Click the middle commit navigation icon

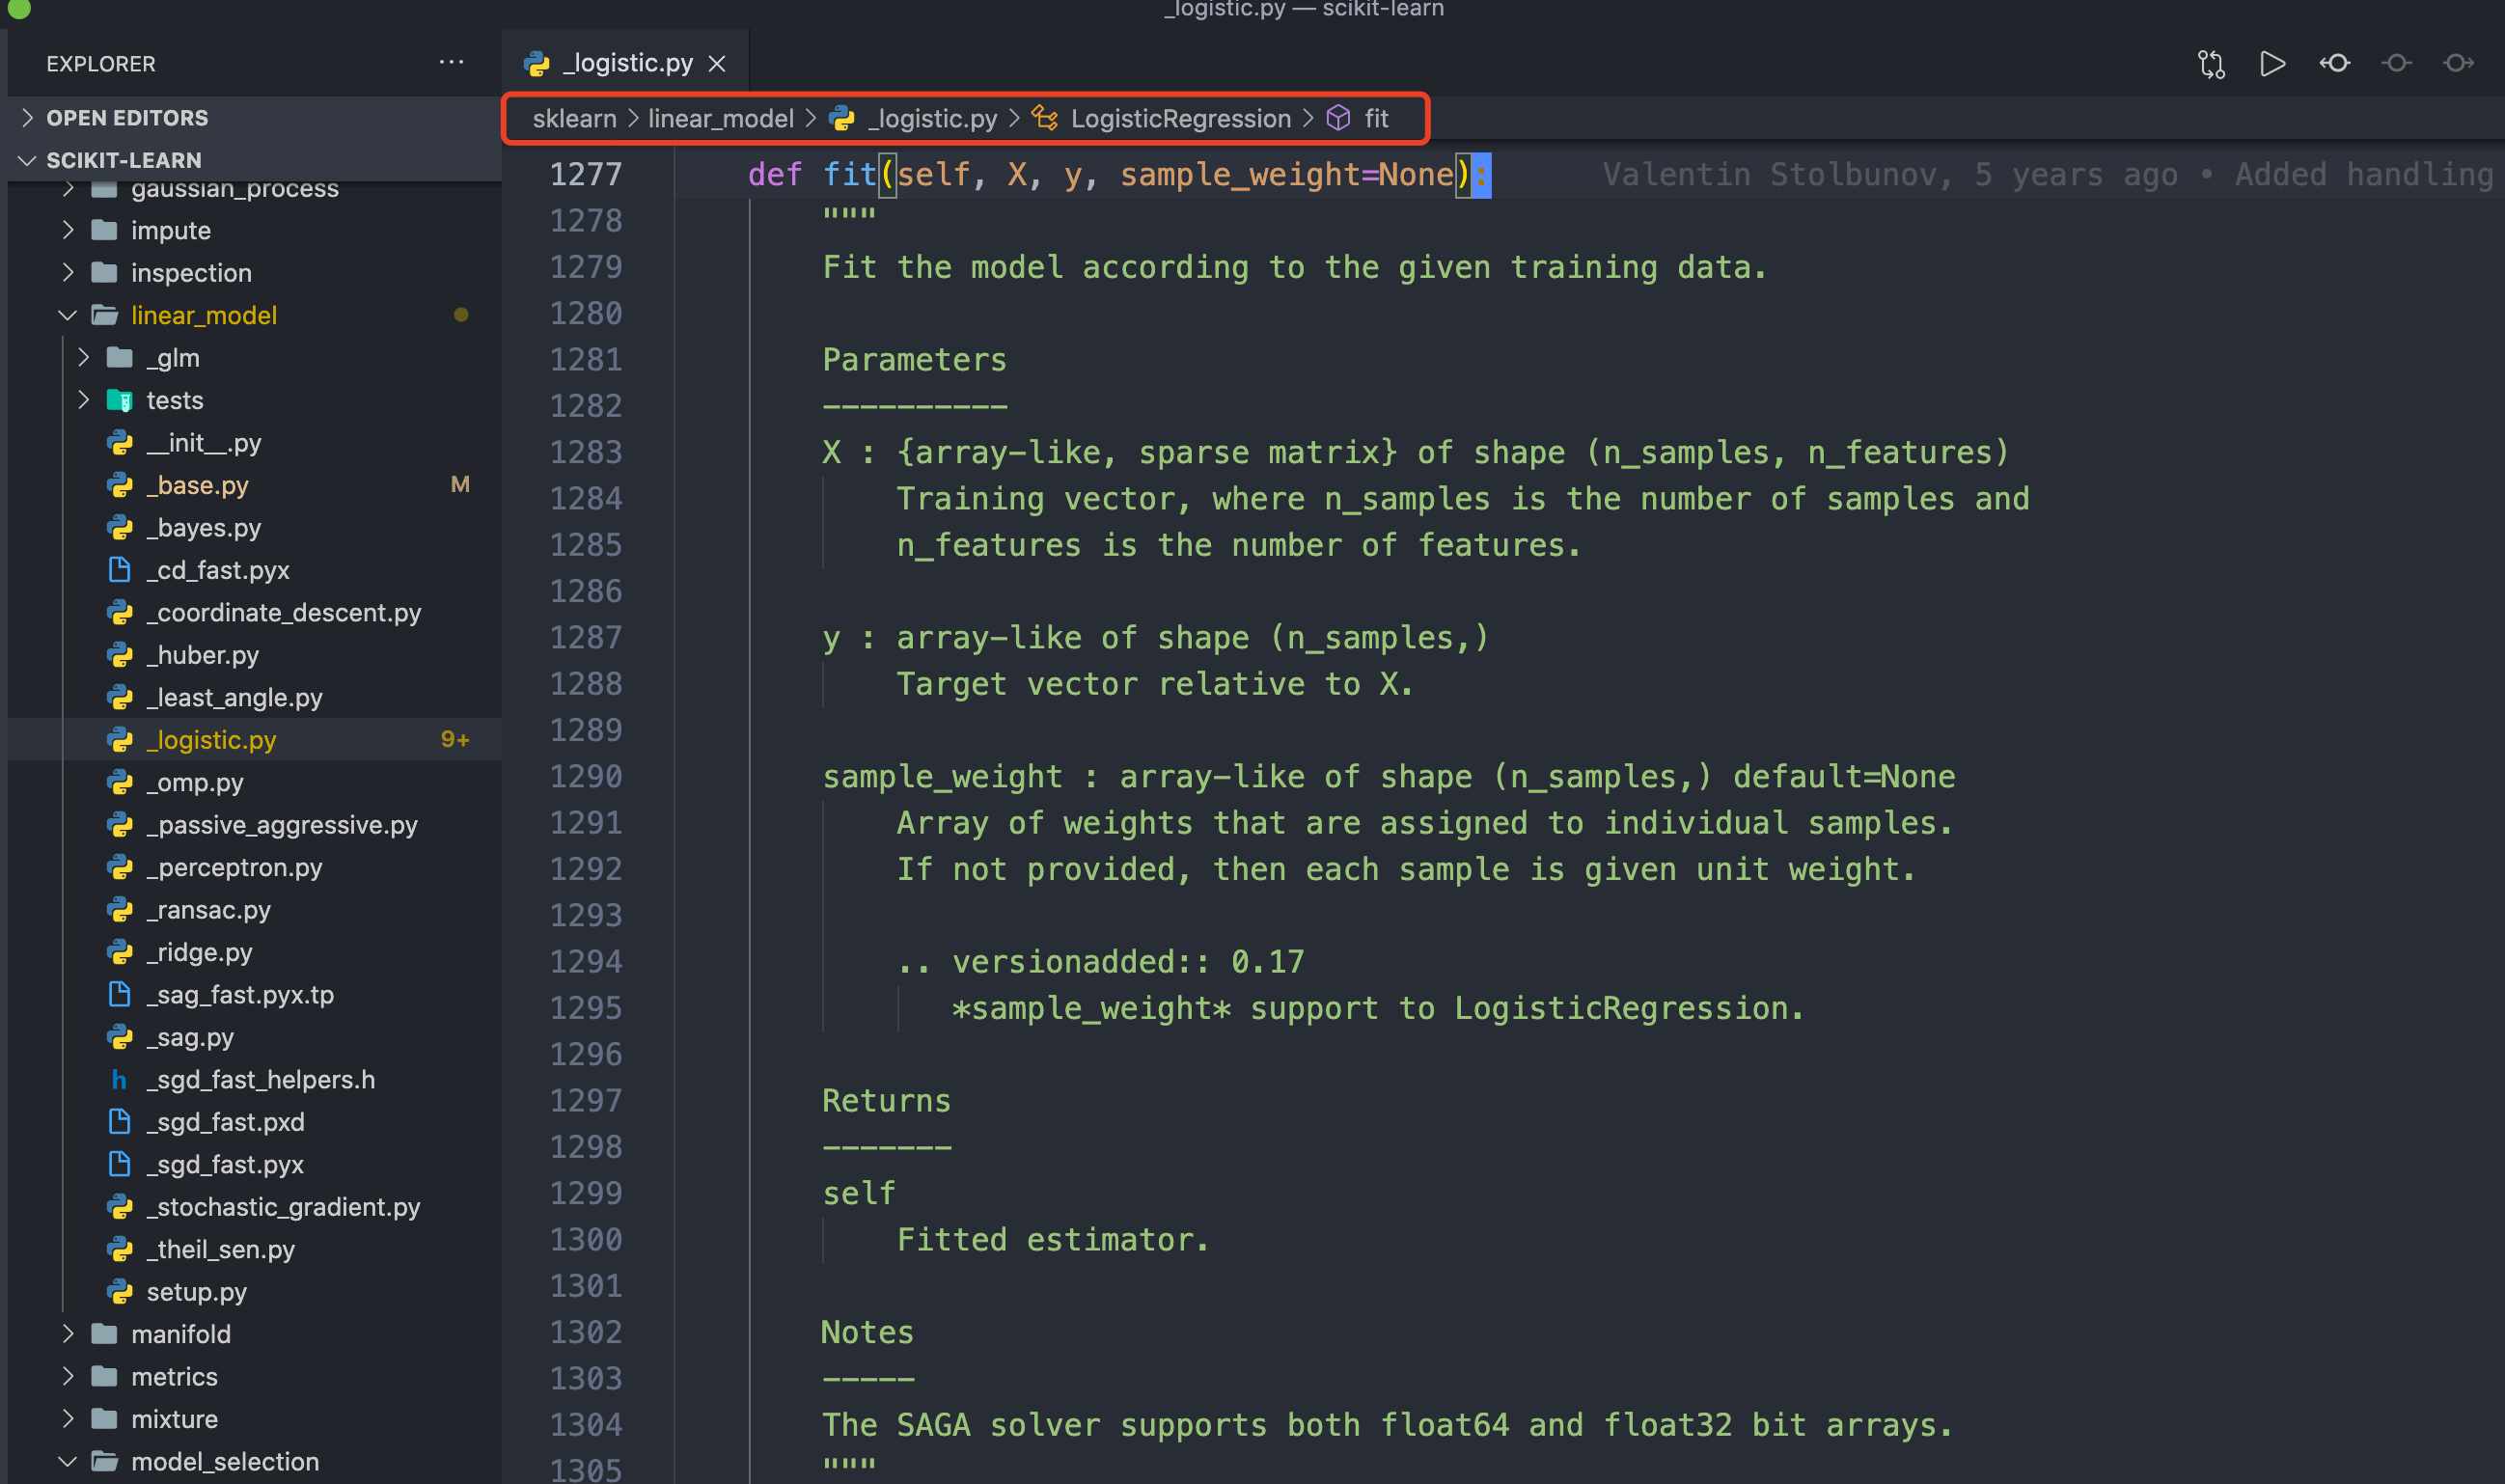point(2396,64)
